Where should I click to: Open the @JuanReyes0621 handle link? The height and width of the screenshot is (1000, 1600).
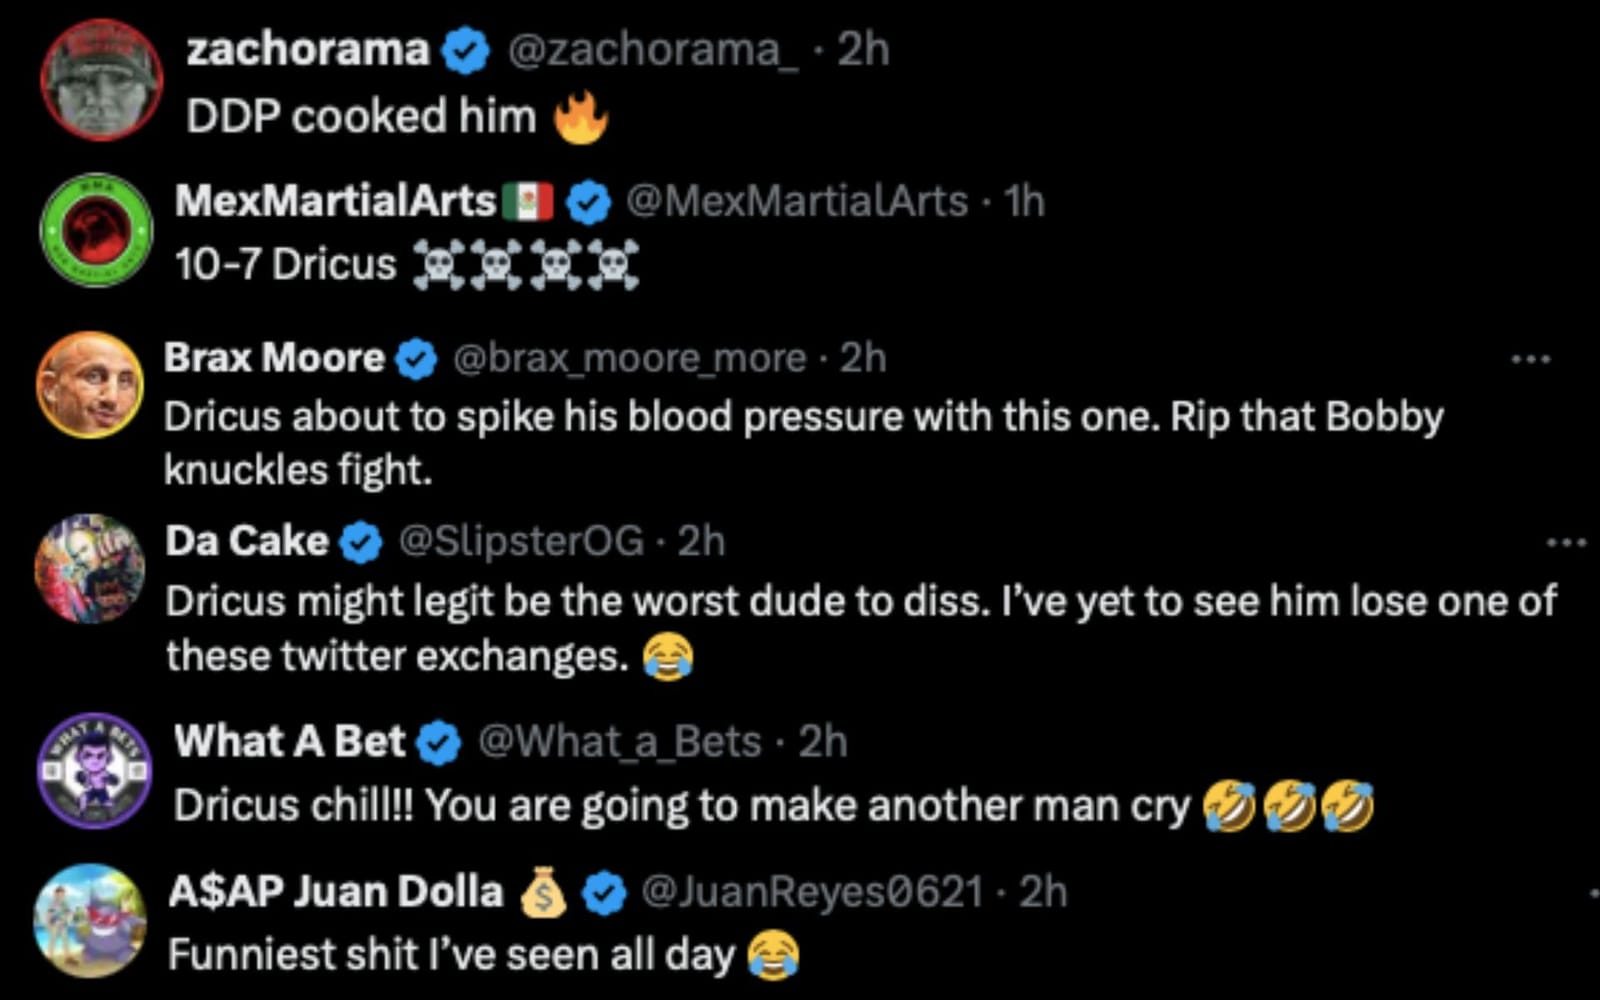coord(811,891)
